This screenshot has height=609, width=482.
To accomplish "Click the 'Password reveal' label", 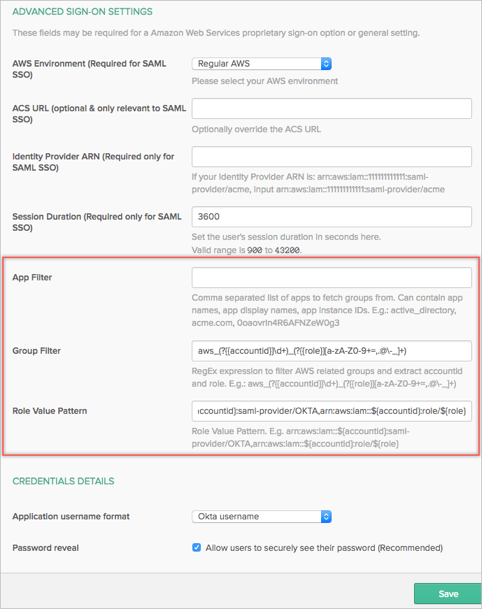I will click(x=45, y=548).
